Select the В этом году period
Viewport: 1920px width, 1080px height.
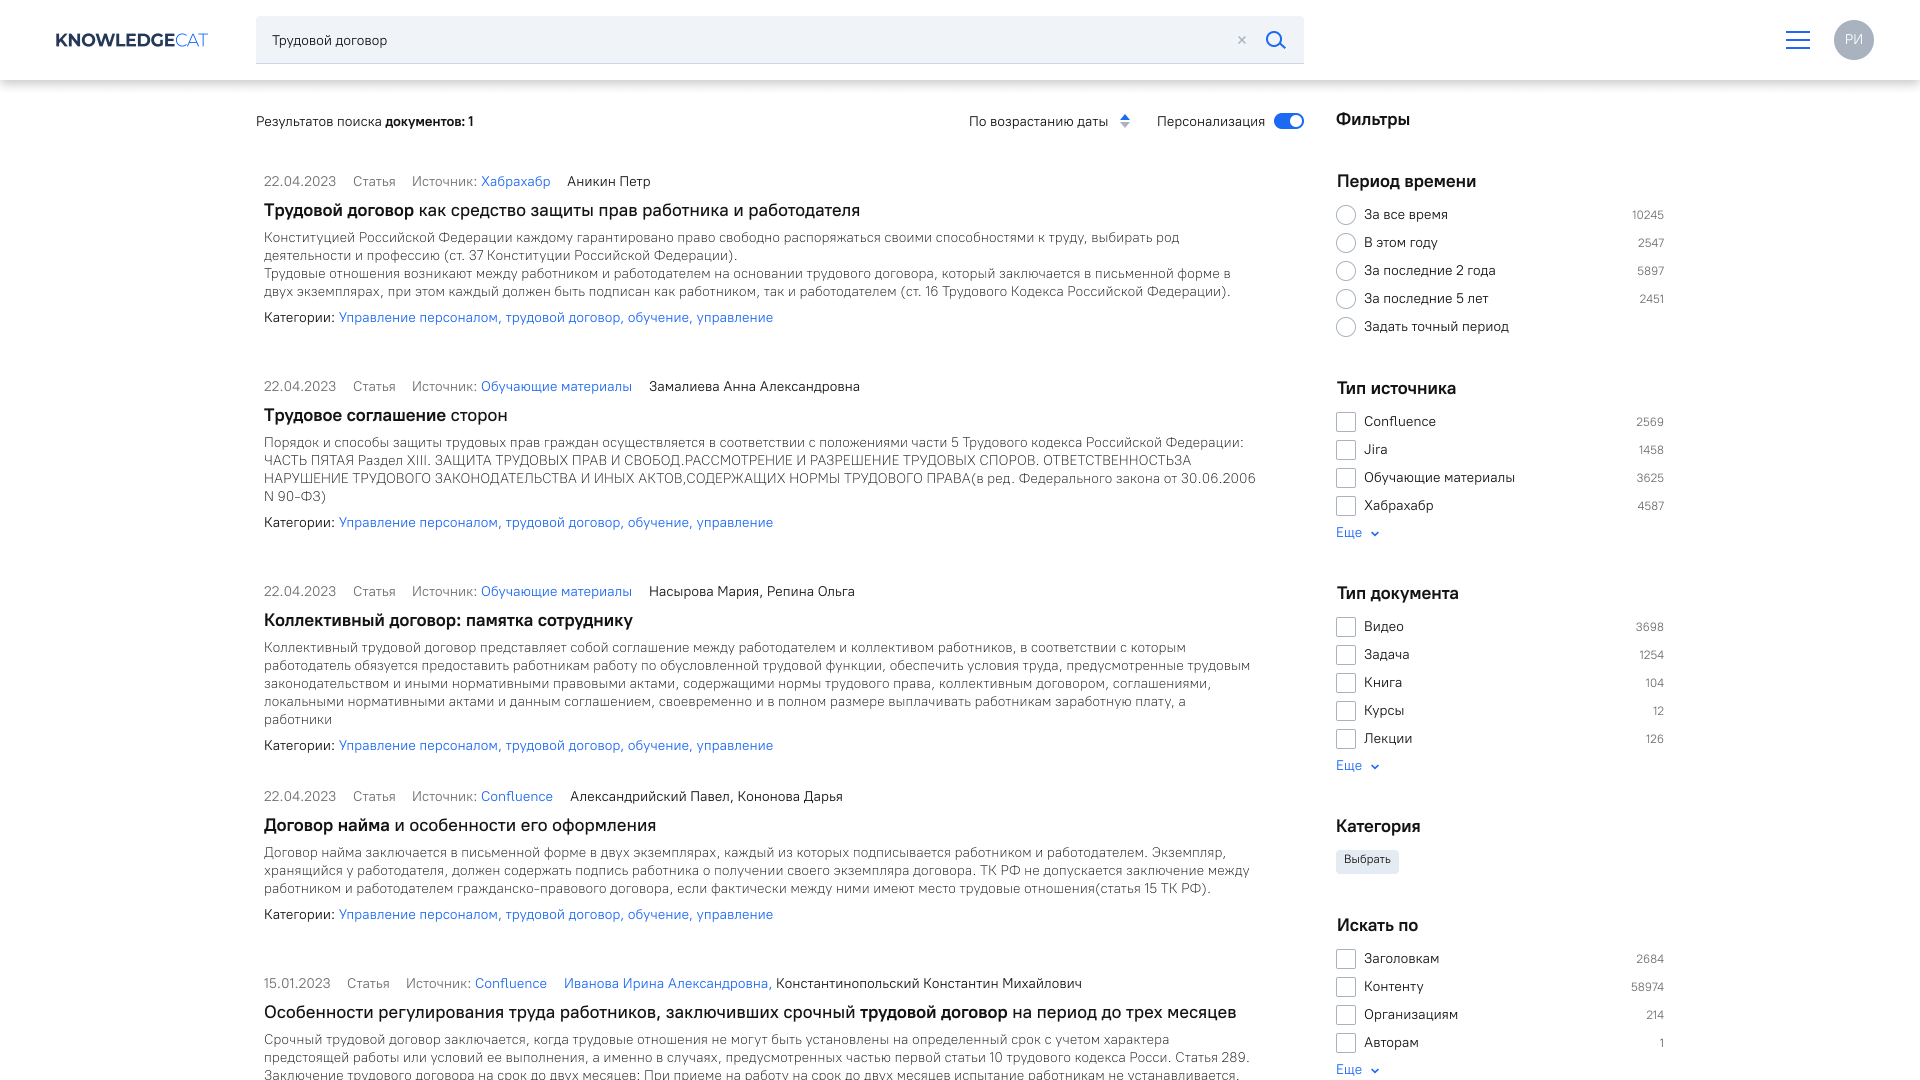click(x=1346, y=243)
